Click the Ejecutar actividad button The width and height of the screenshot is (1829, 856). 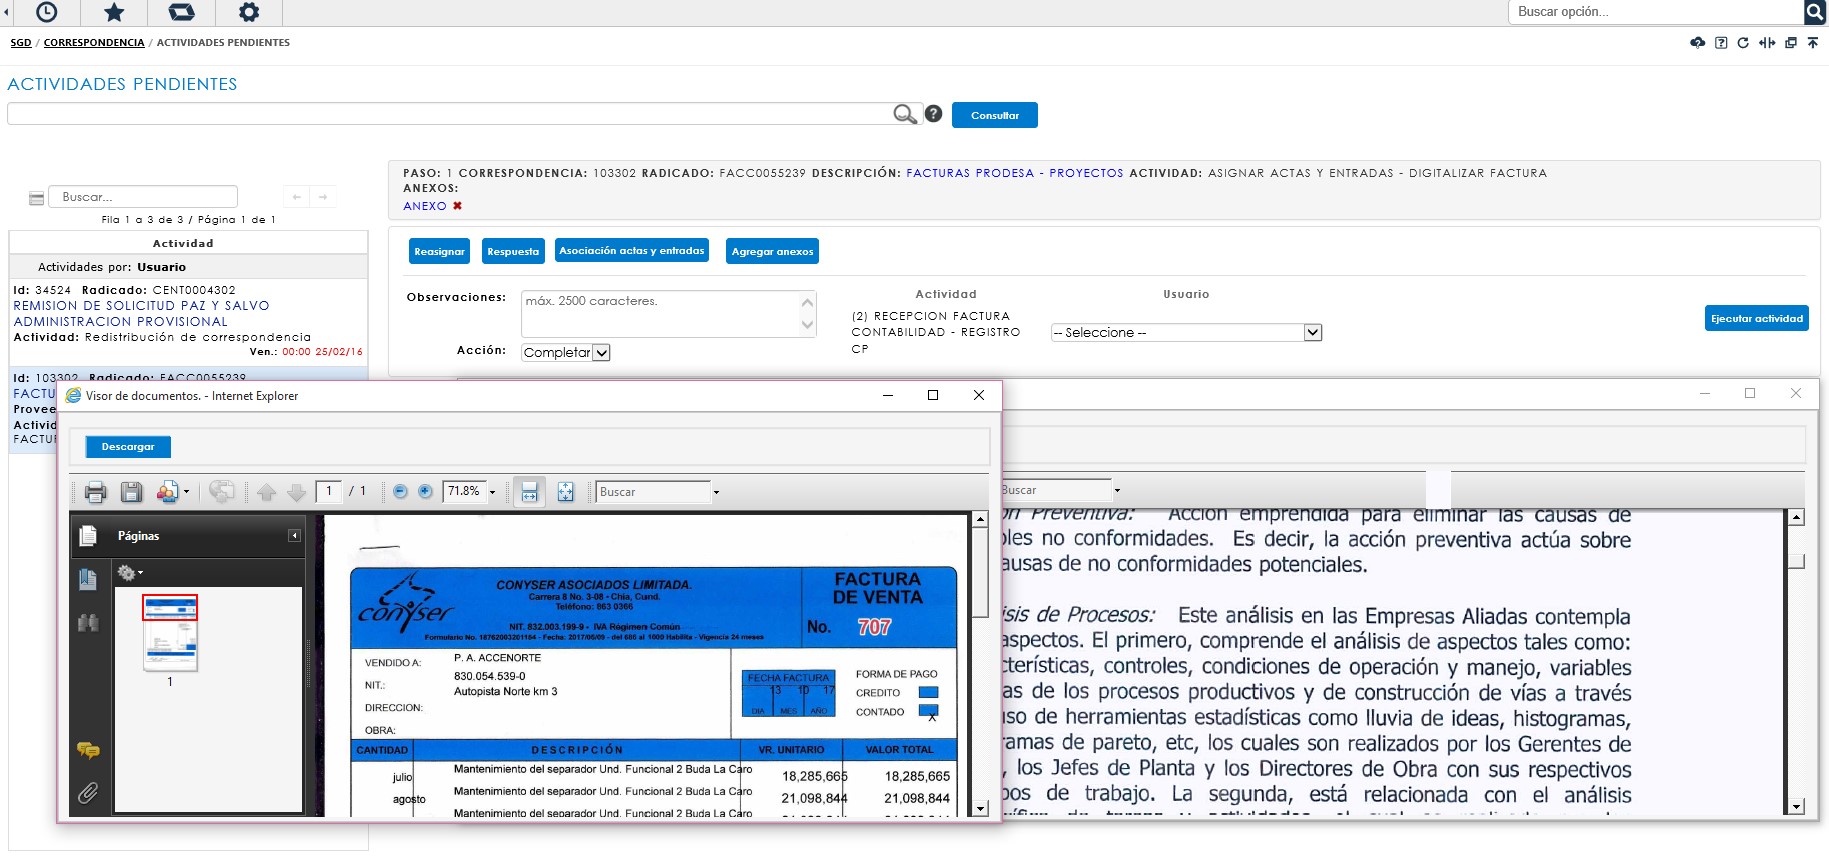click(1757, 318)
